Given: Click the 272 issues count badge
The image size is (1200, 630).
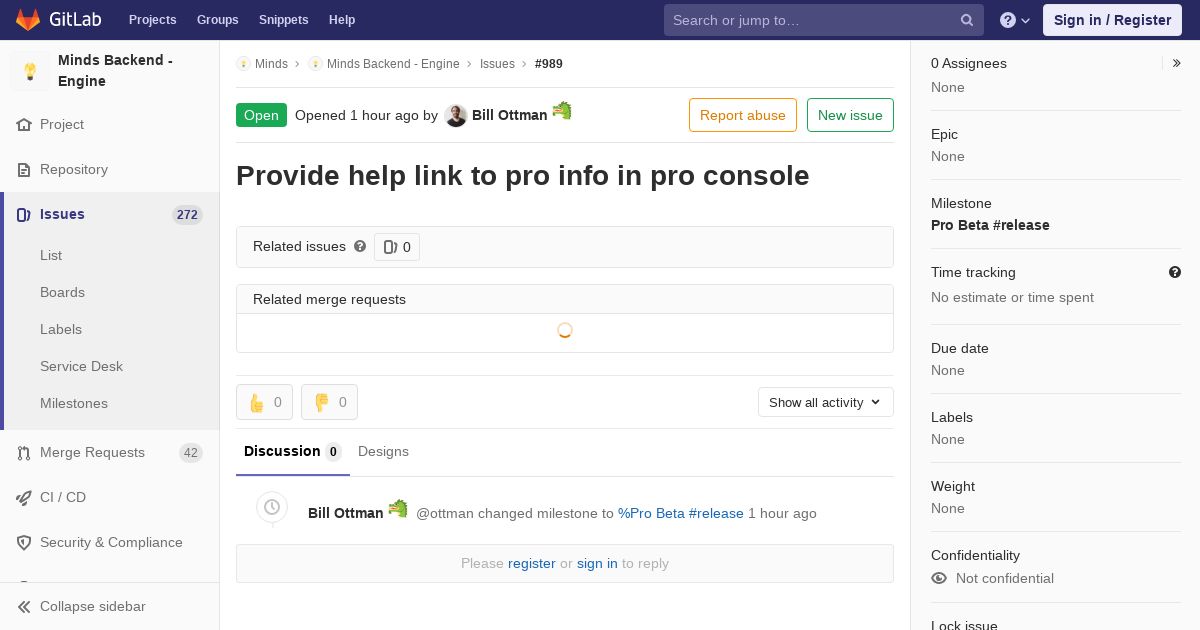Looking at the screenshot, I should pyautogui.click(x=187, y=215).
